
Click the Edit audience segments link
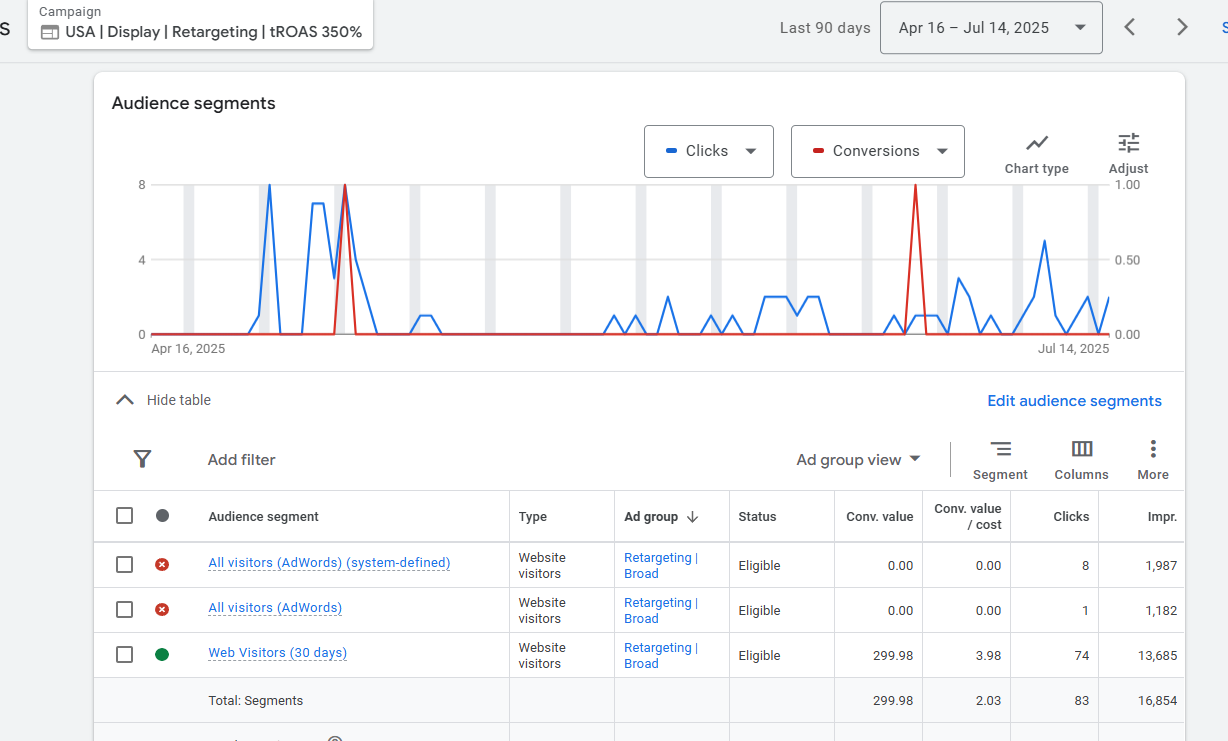(1074, 401)
